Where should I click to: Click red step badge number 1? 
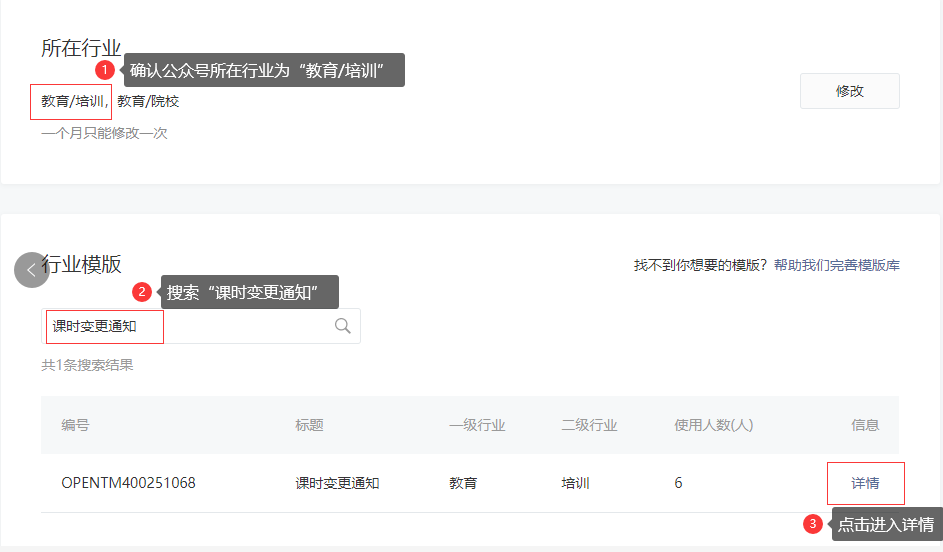(104, 70)
